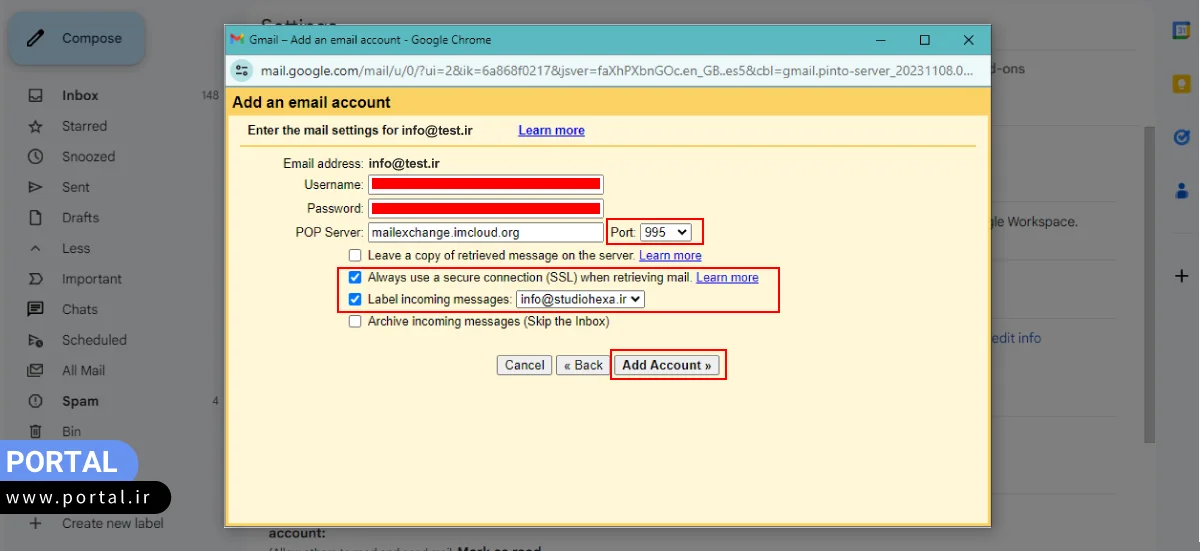The height and width of the screenshot is (551, 1200).
Task: Uncheck always use secure connection SSL
Action: (355, 278)
